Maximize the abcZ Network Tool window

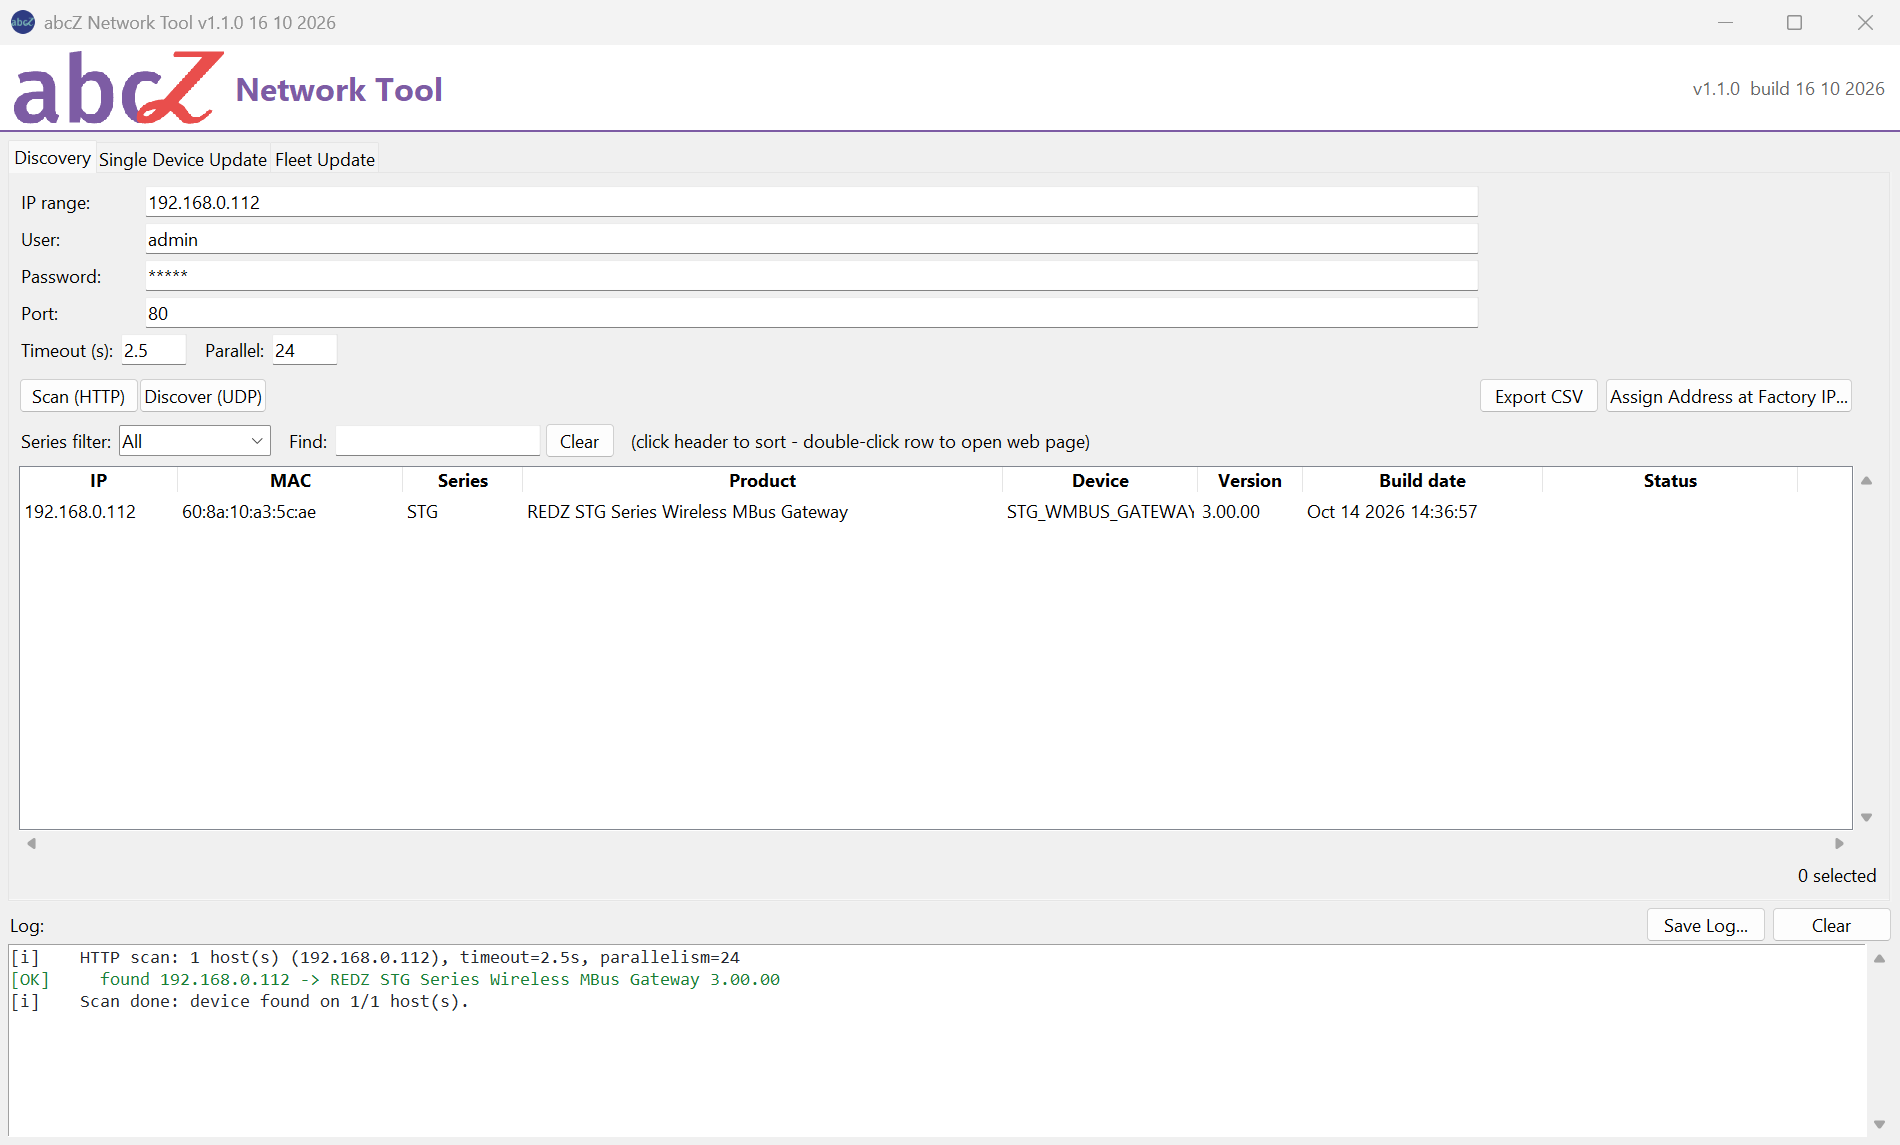coord(1794,22)
